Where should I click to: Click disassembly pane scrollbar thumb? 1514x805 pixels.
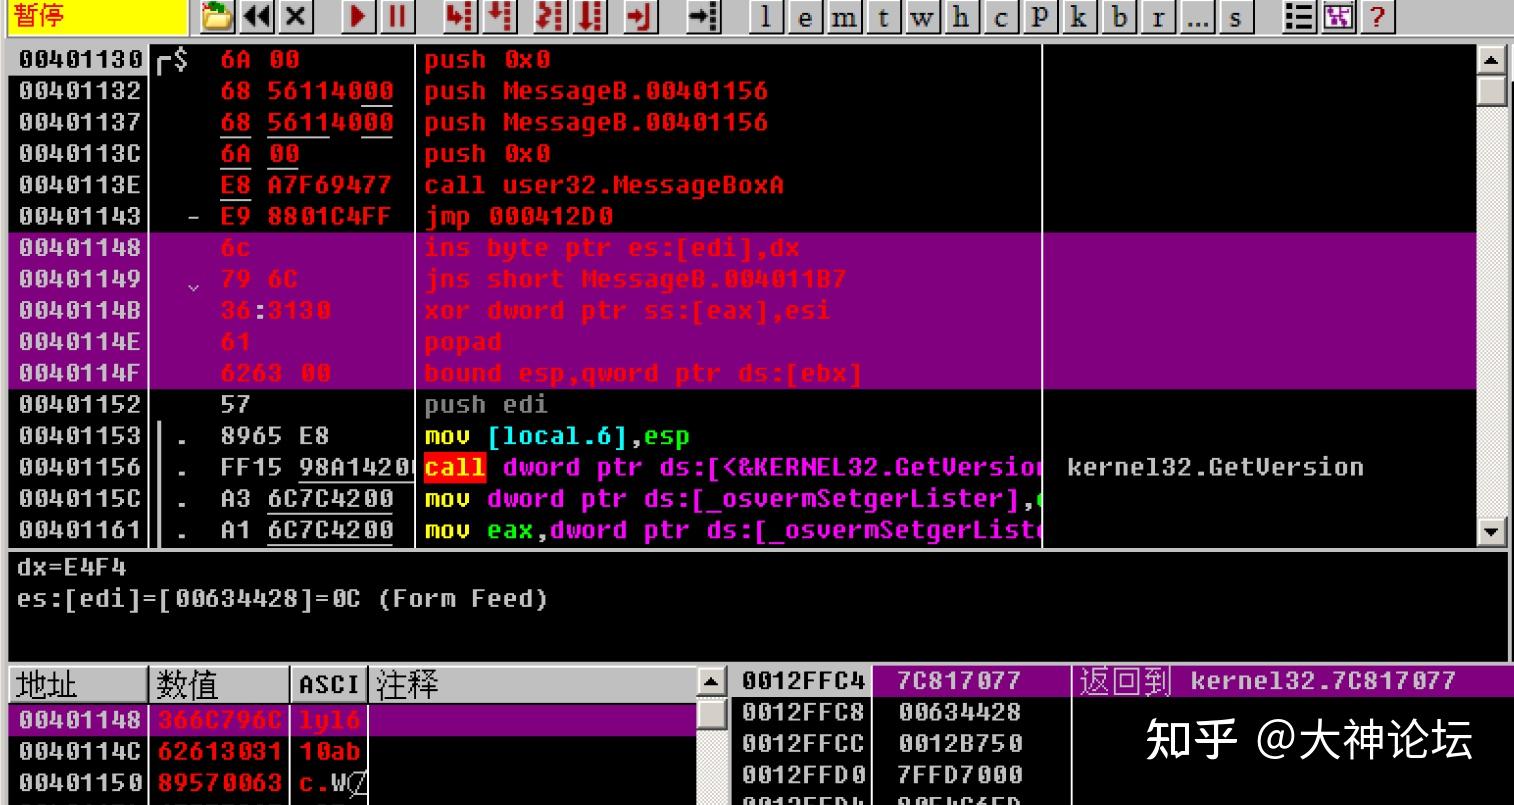pyautogui.click(x=1491, y=90)
